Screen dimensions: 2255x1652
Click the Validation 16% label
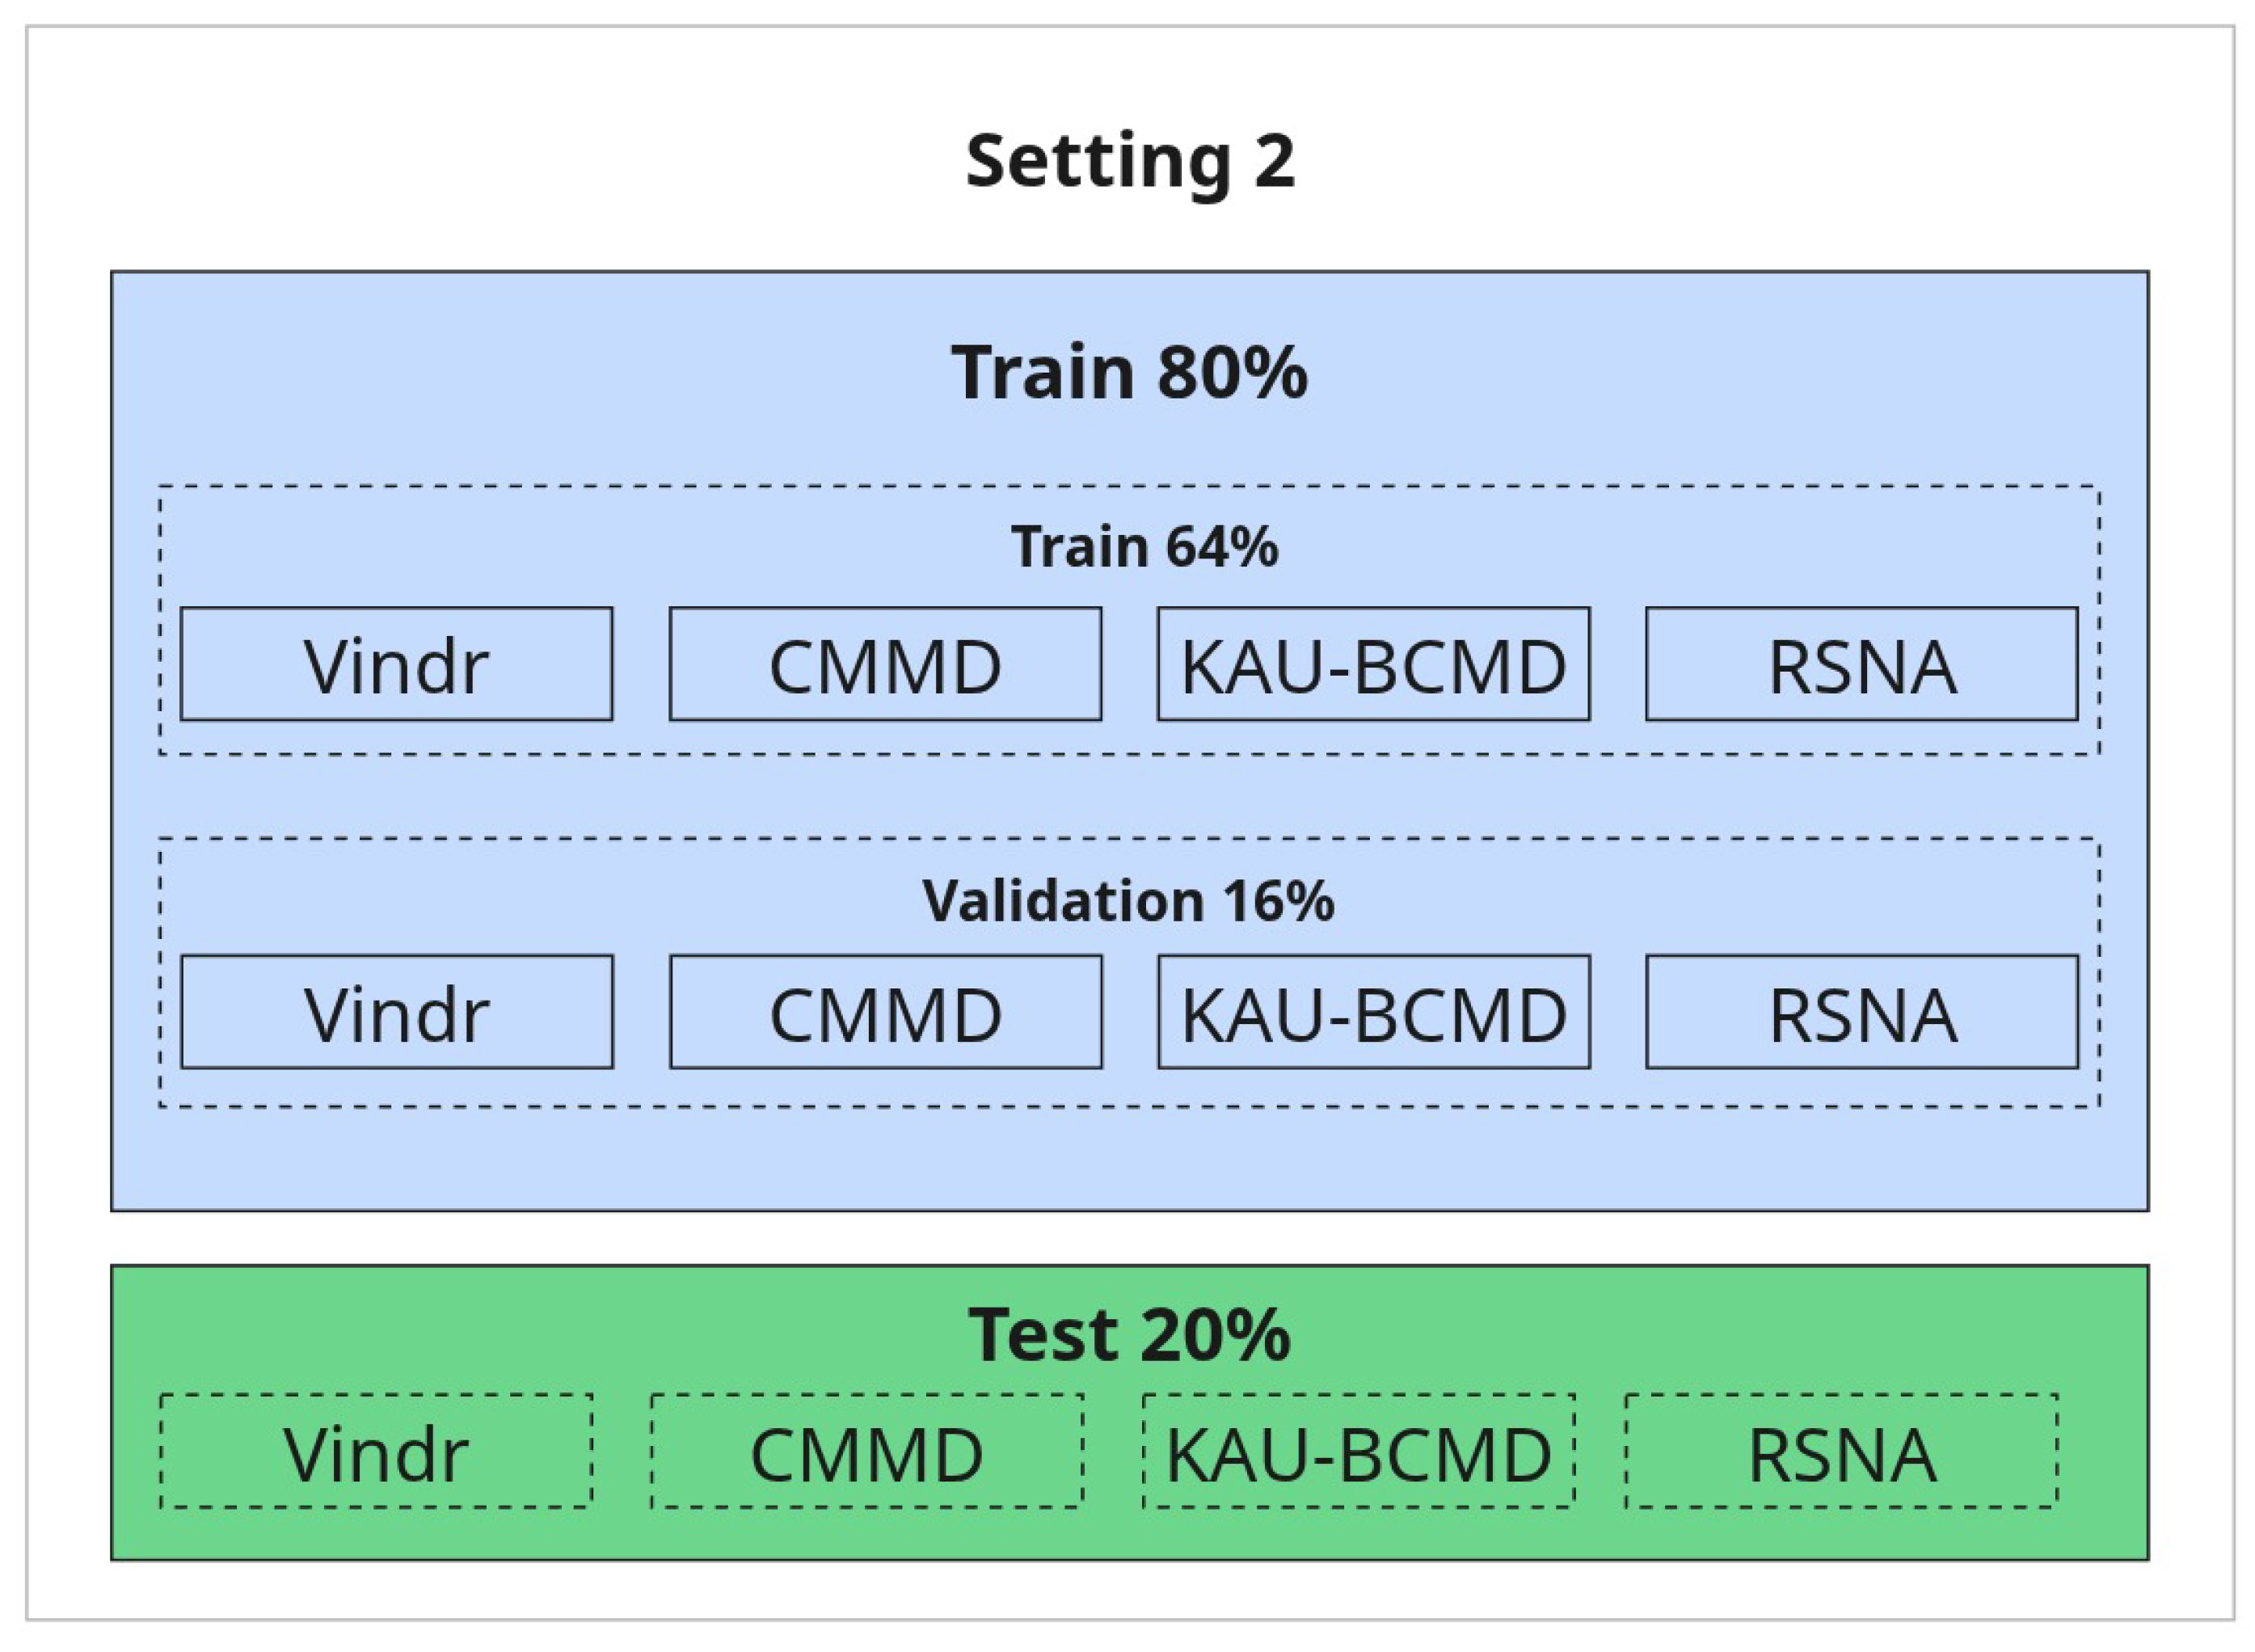[1128, 901]
